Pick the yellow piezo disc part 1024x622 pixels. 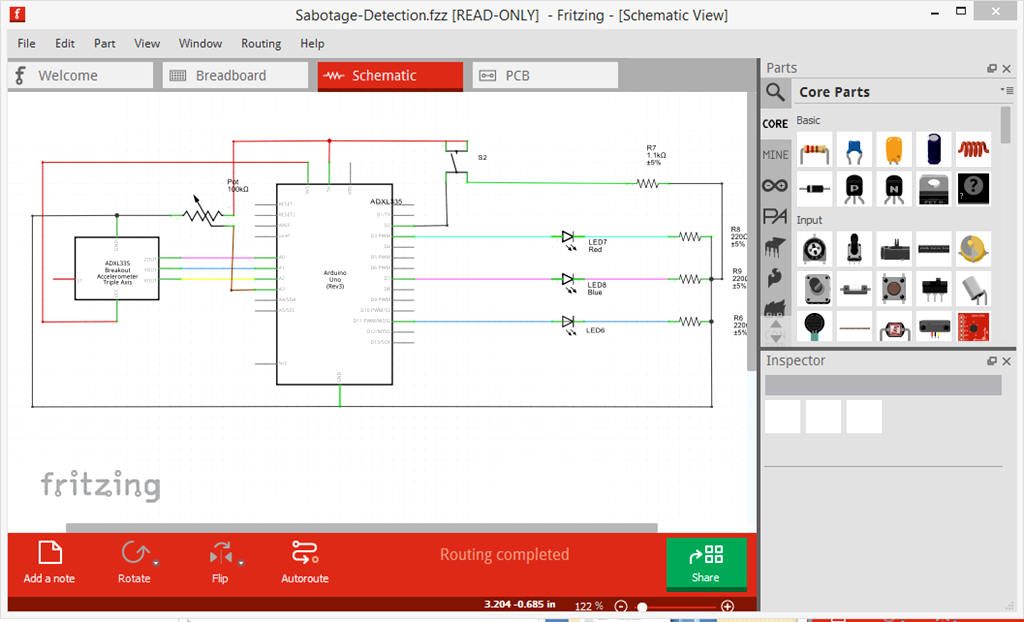[x=974, y=249]
